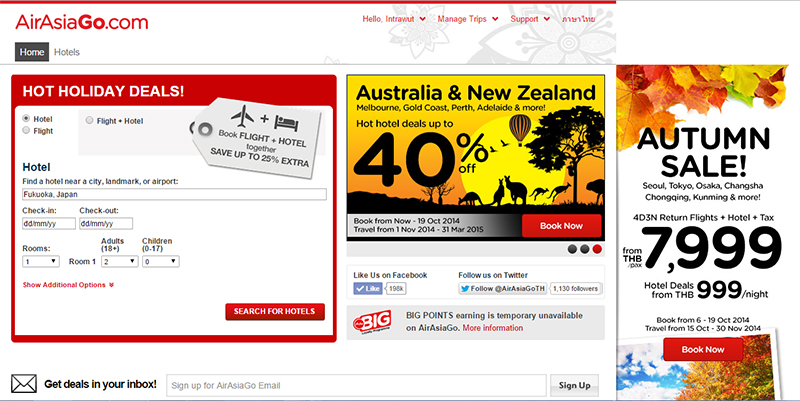Screen dimensions: 800x401
Task: Click the Search for Hotels button
Action: click(275, 311)
